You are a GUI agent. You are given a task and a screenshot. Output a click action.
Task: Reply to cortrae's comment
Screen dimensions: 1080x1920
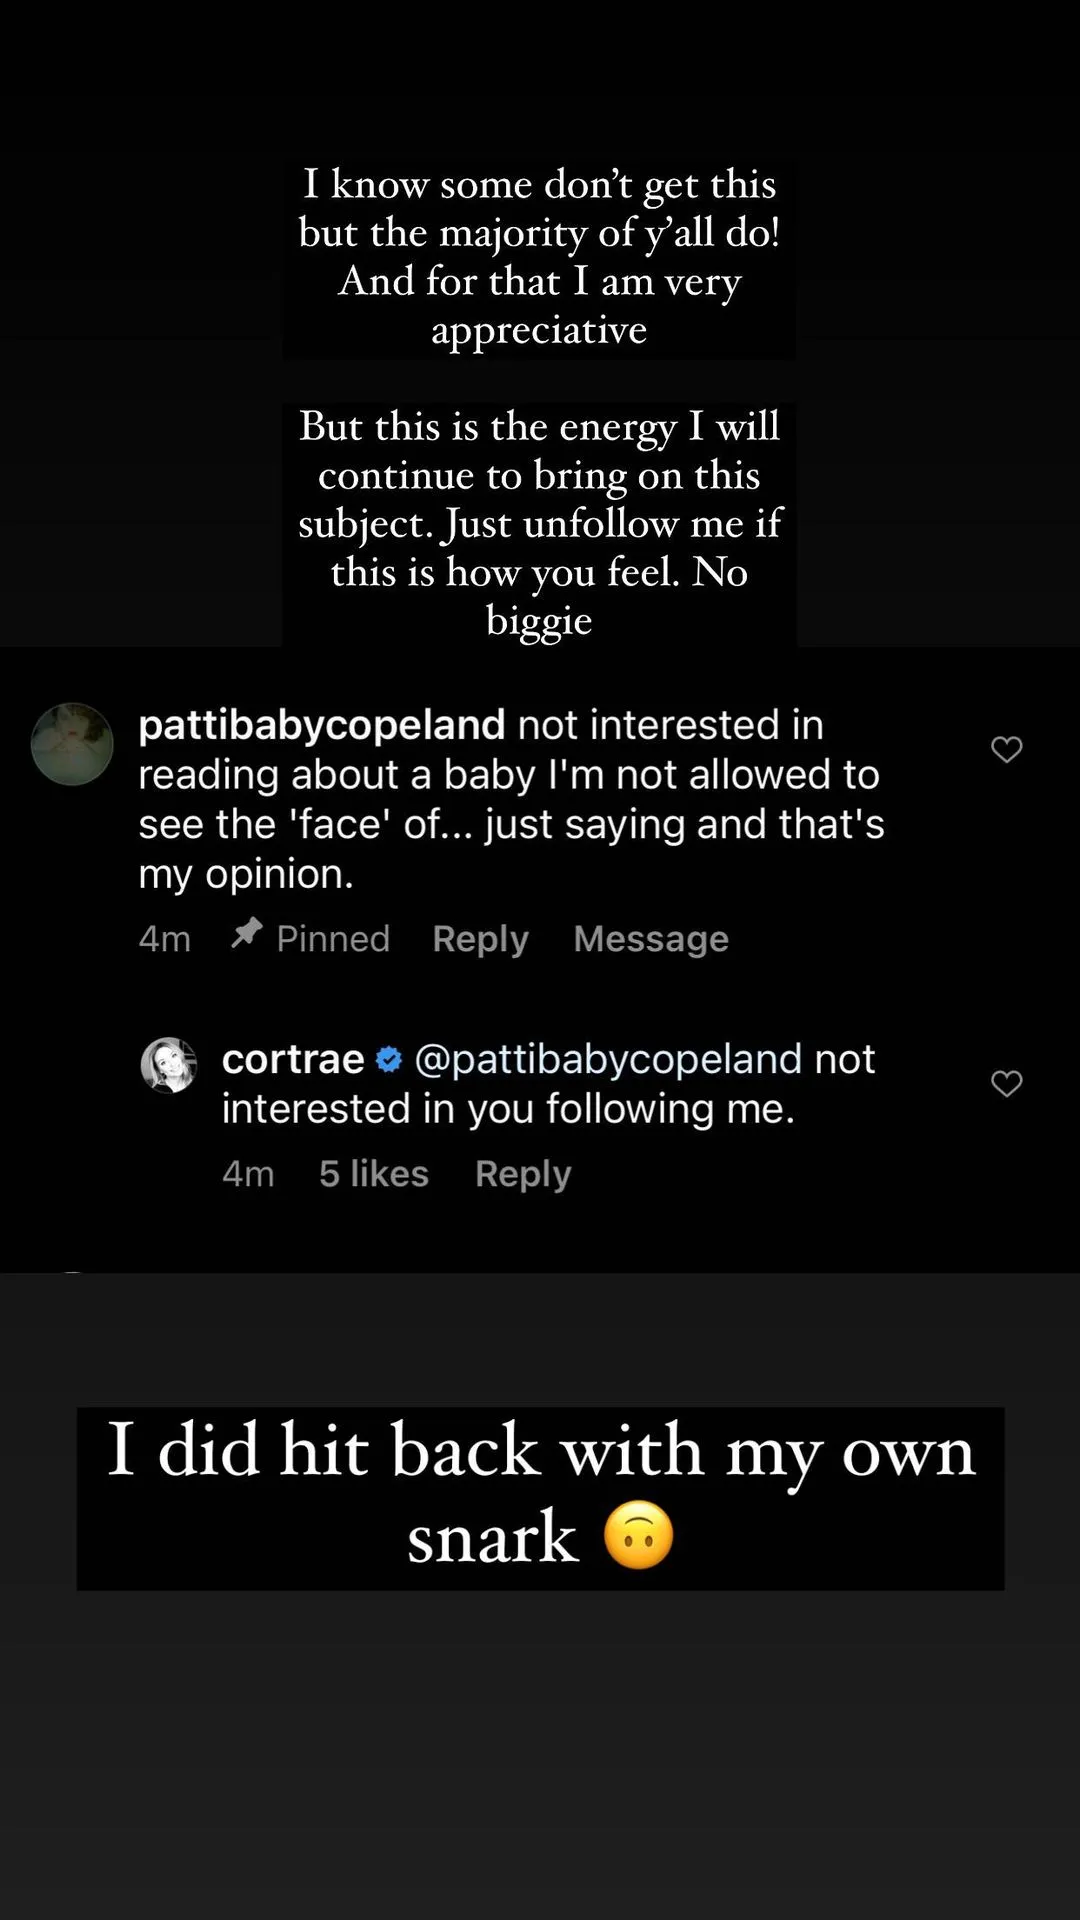(523, 1174)
